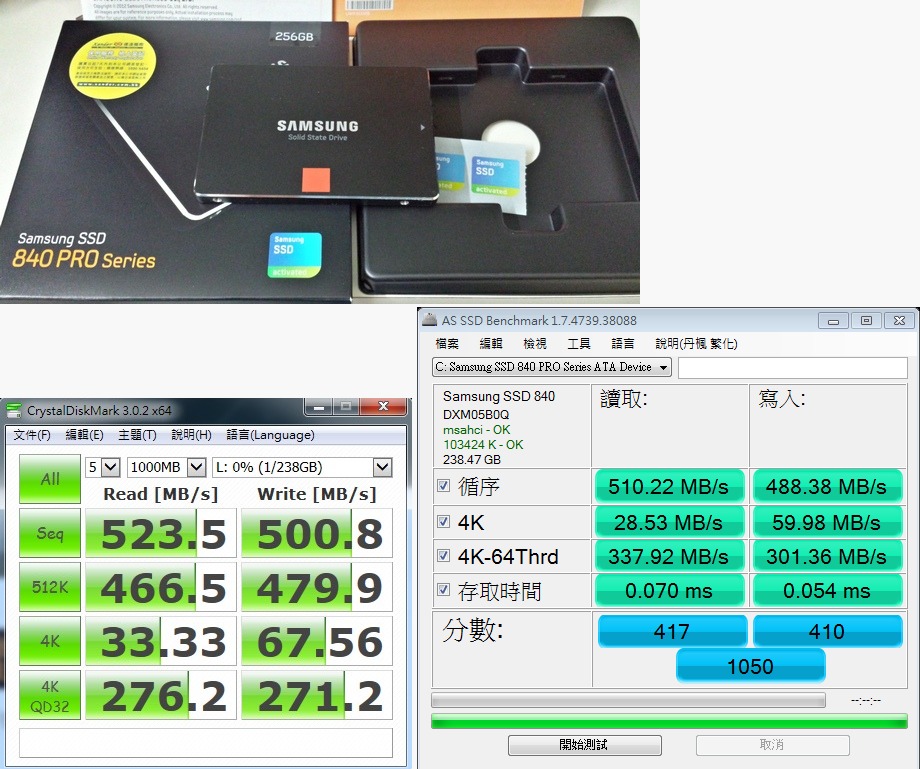The height and width of the screenshot is (769, 920).
Task: Click the 取消 cancel button
Action: click(772, 745)
